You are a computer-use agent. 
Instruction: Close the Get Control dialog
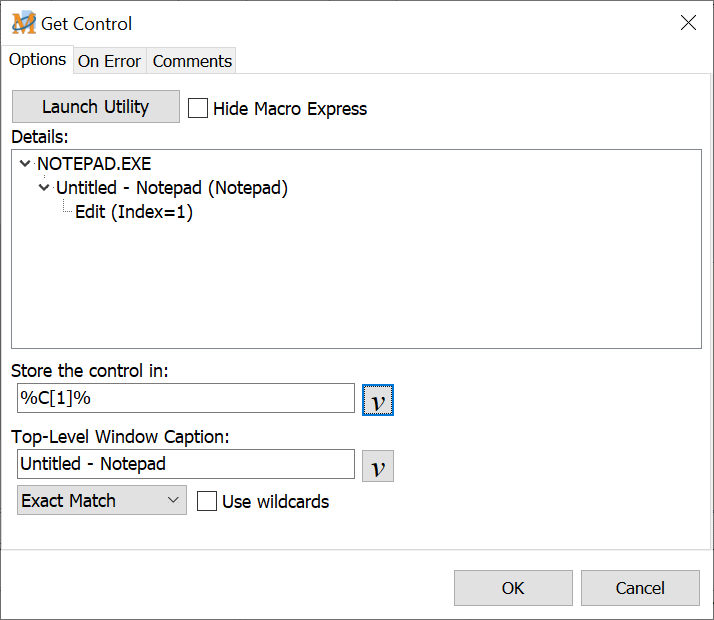[x=688, y=23]
